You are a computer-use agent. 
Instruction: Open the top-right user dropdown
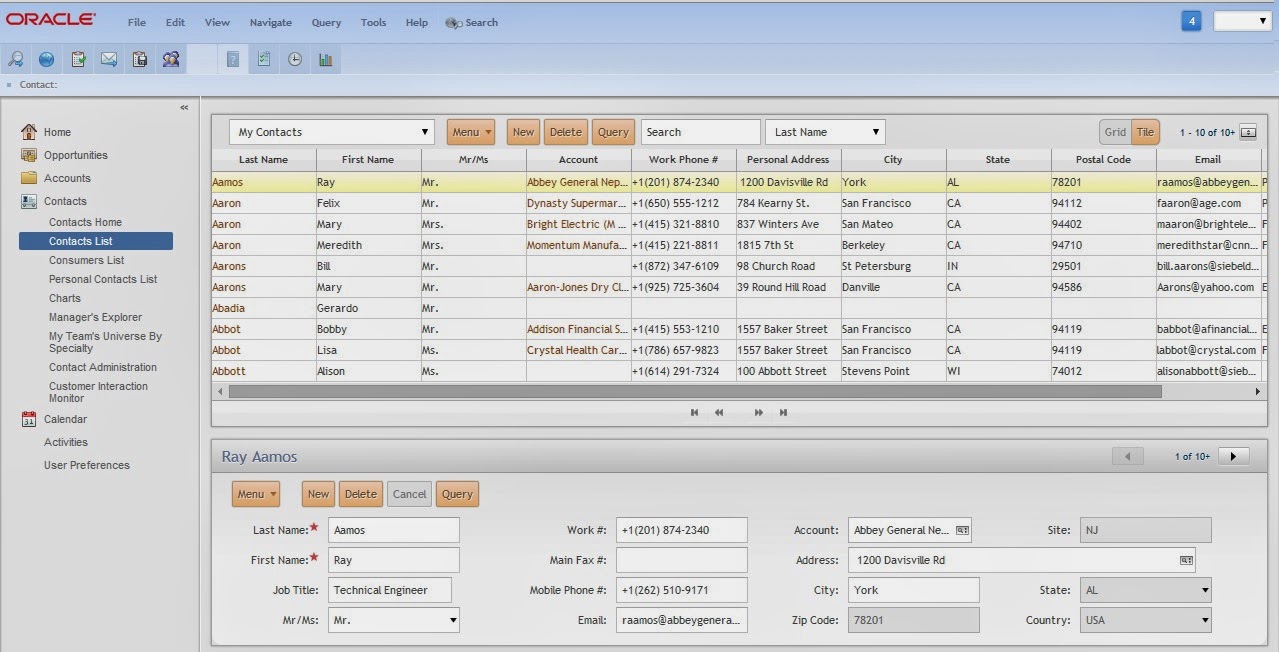1242,21
